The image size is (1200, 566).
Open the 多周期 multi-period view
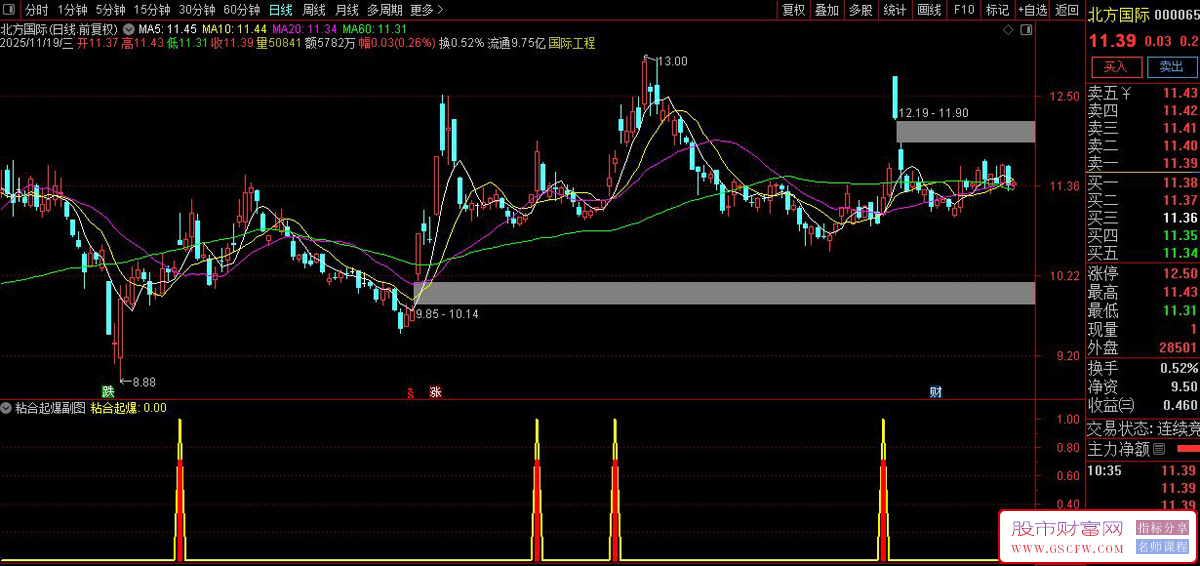coord(385,10)
